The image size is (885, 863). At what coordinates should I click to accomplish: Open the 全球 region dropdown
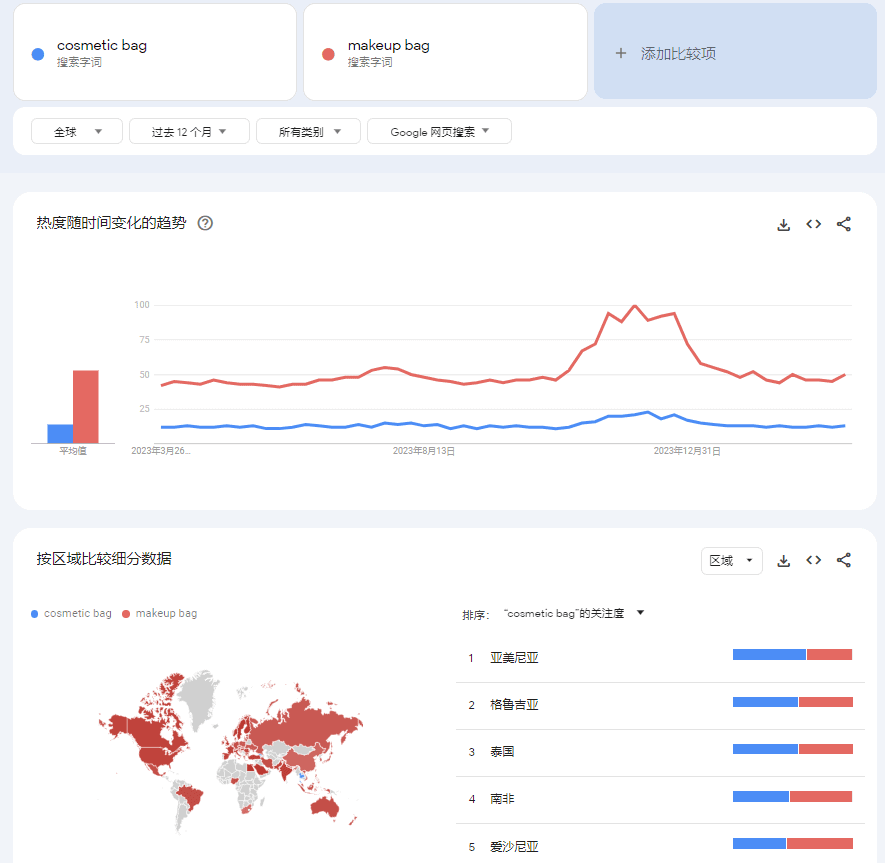(77, 132)
